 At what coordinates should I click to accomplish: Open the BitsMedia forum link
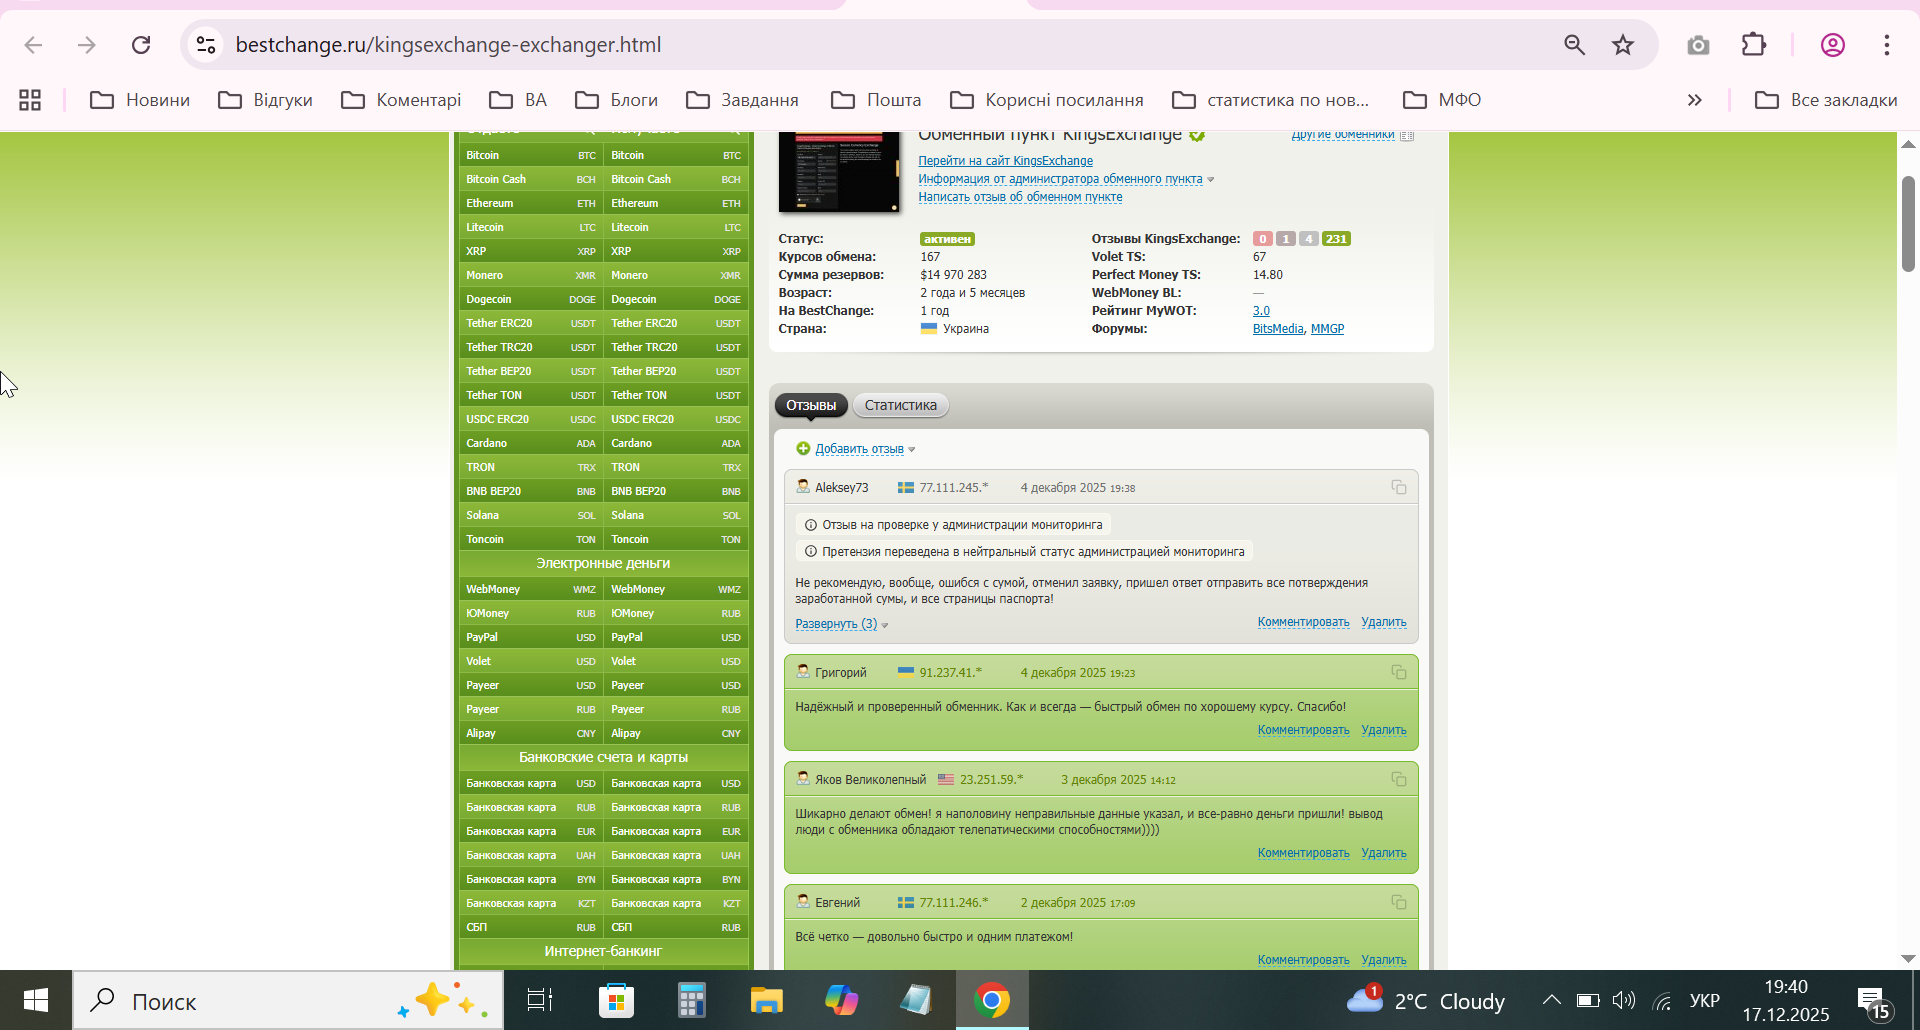pos(1278,329)
